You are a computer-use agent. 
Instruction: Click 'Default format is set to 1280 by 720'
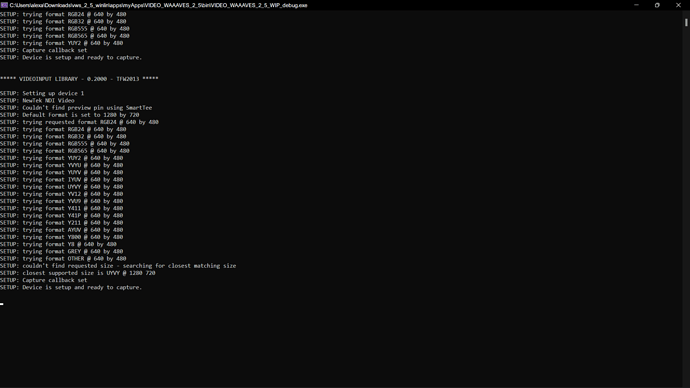click(x=70, y=115)
